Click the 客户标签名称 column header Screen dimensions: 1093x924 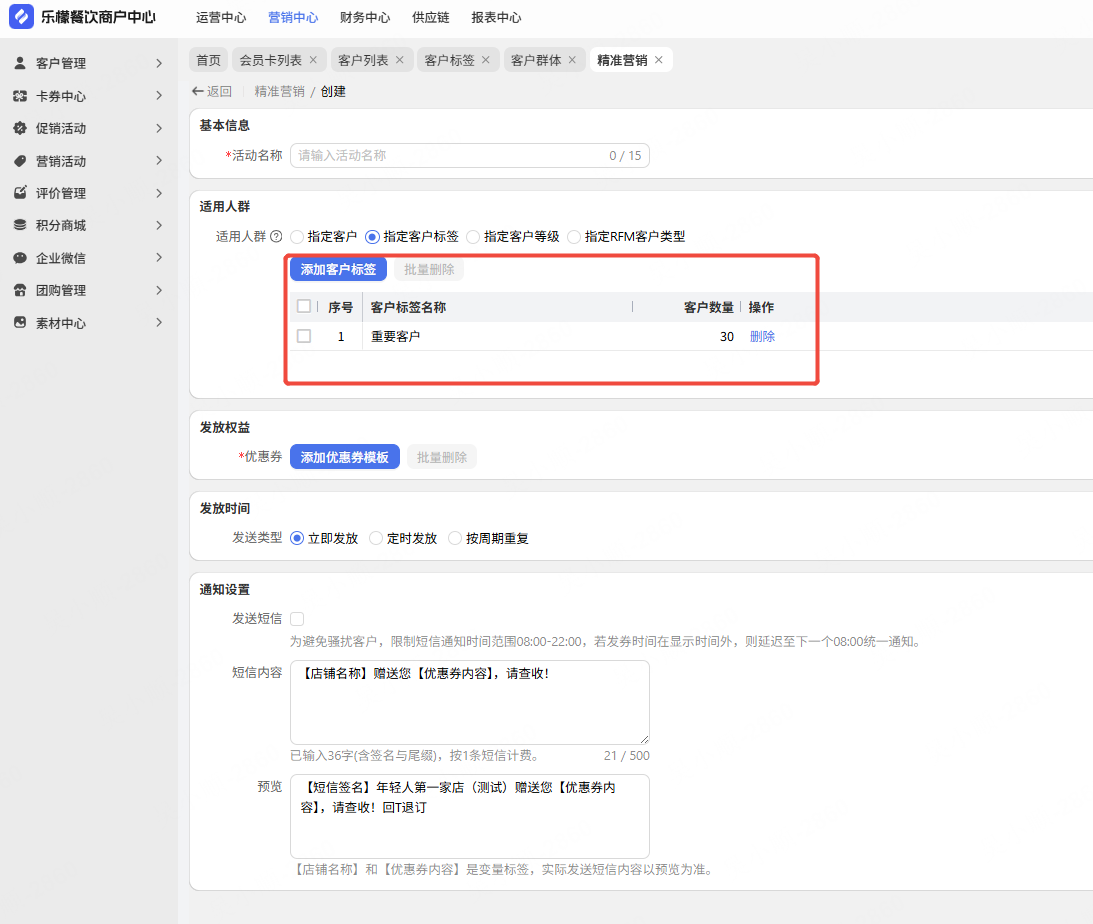(408, 307)
